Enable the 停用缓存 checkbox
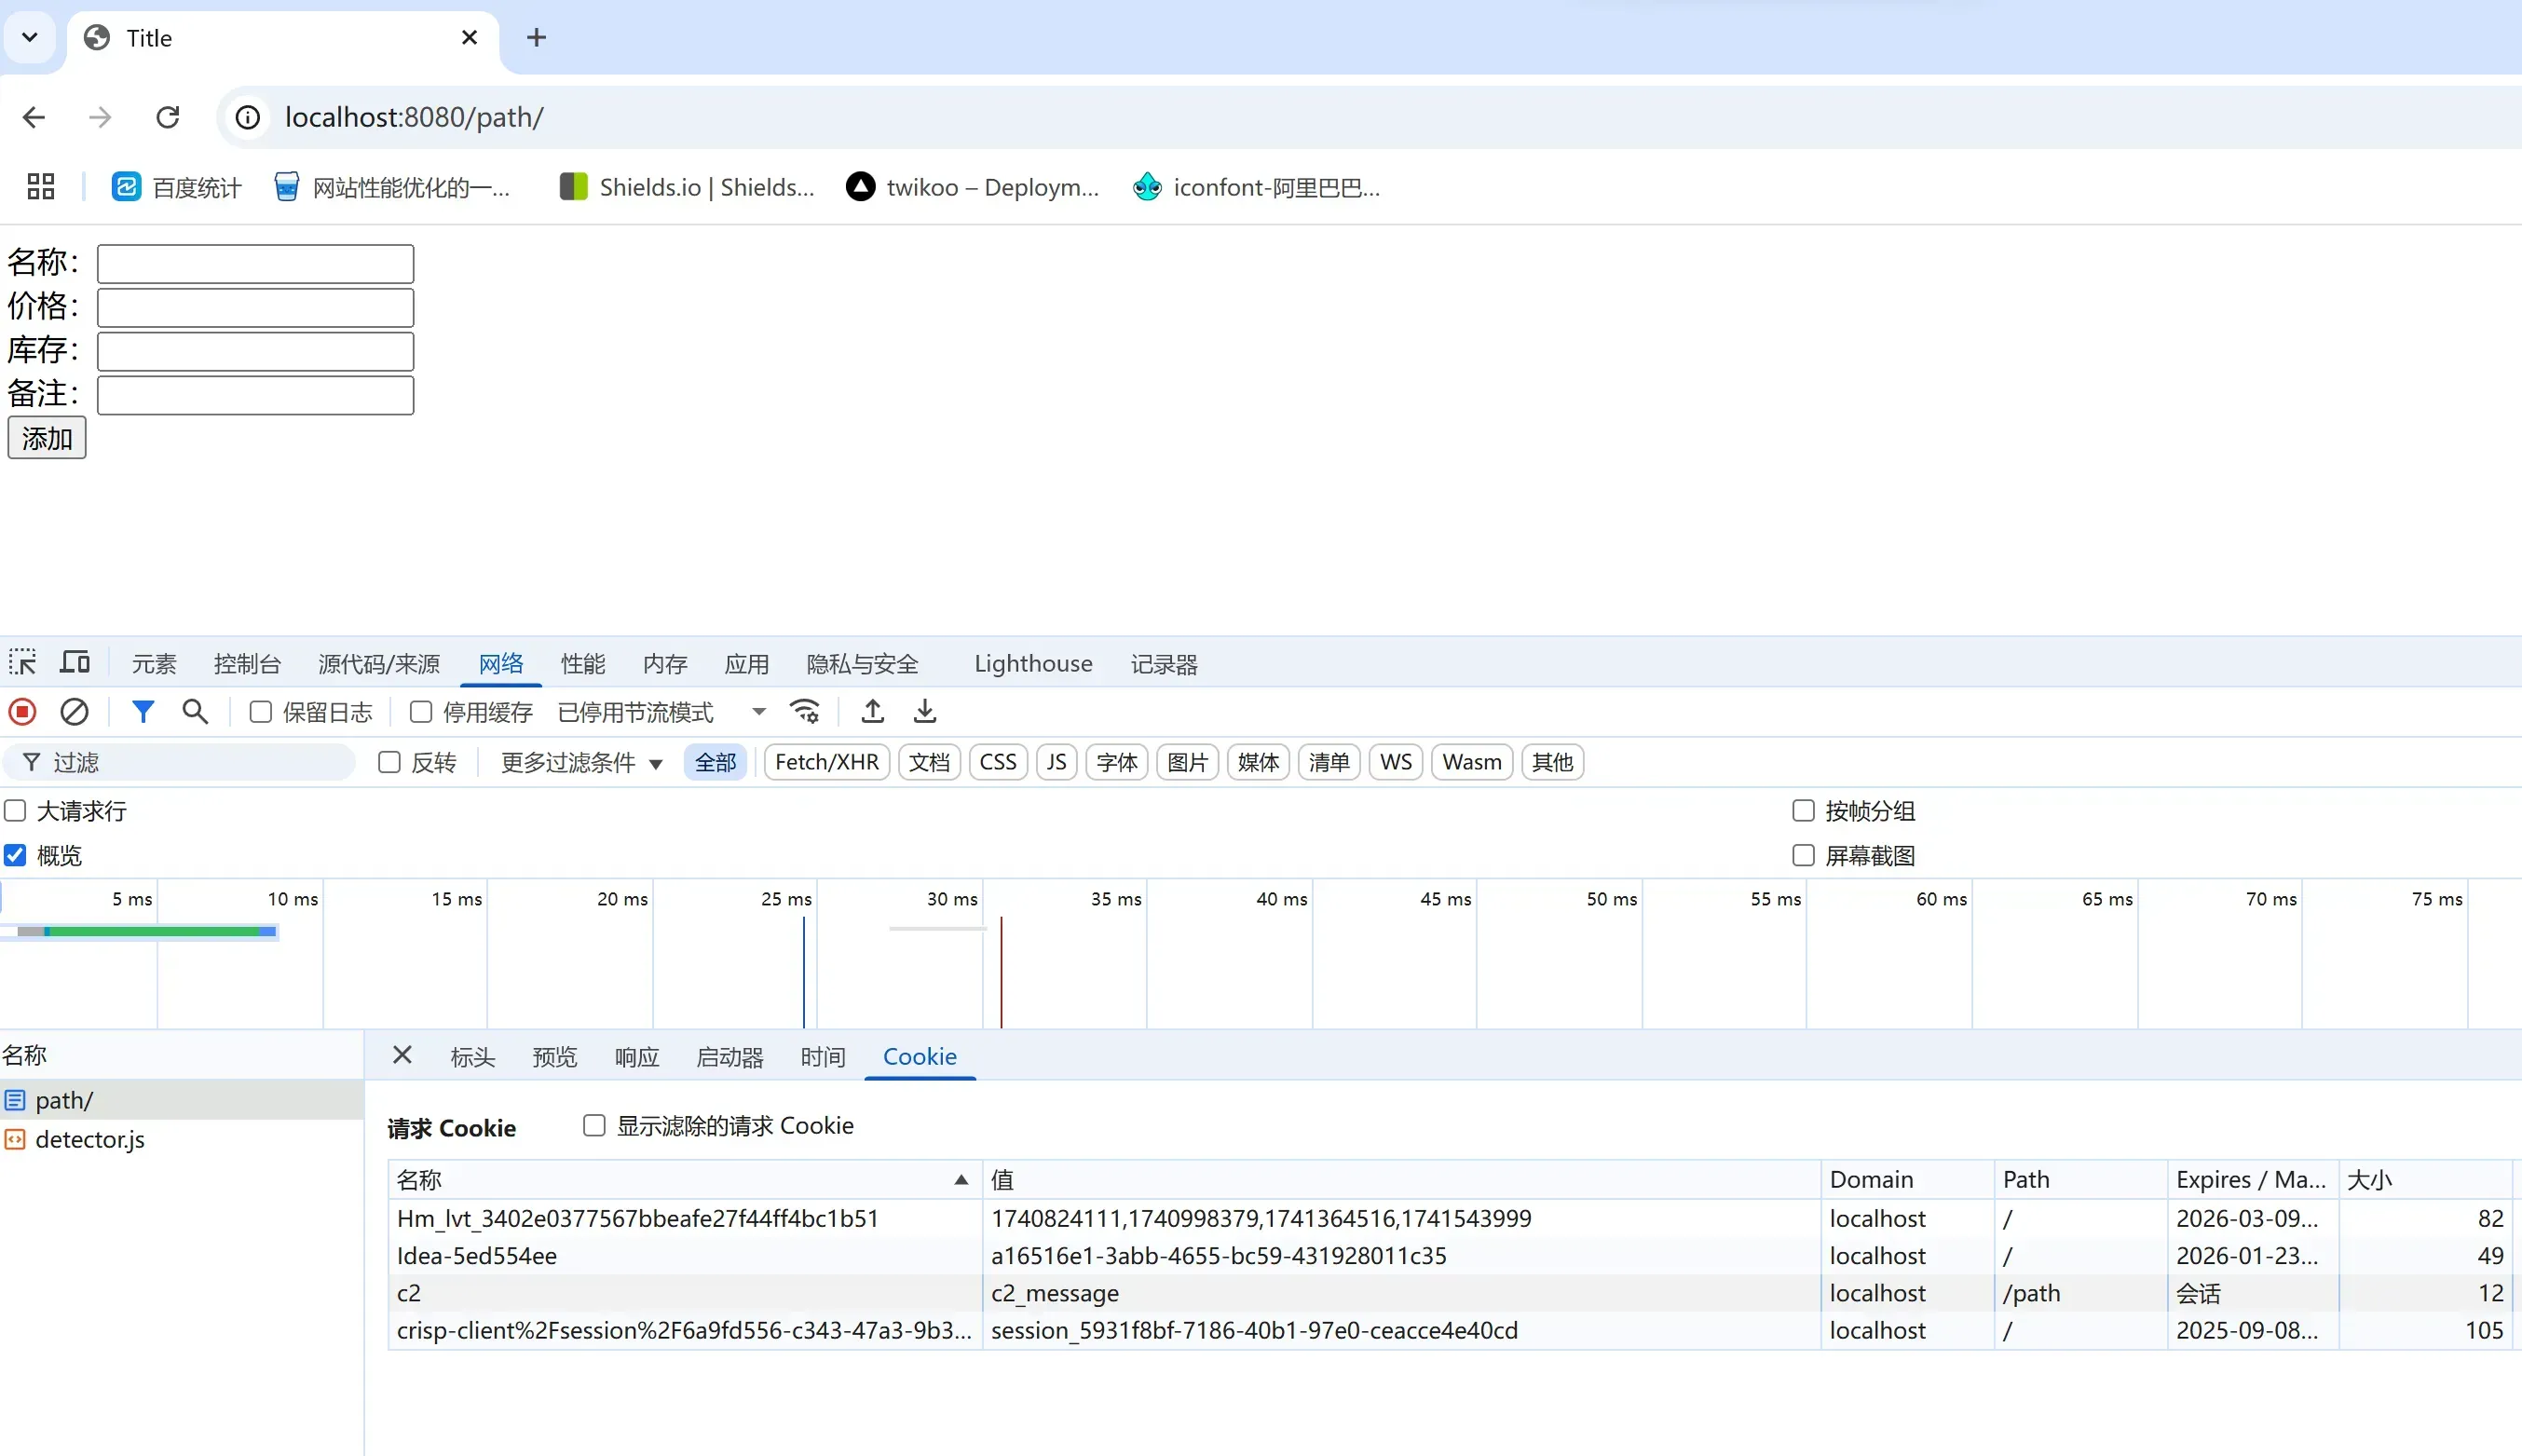The height and width of the screenshot is (1456, 2522). coord(421,712)
